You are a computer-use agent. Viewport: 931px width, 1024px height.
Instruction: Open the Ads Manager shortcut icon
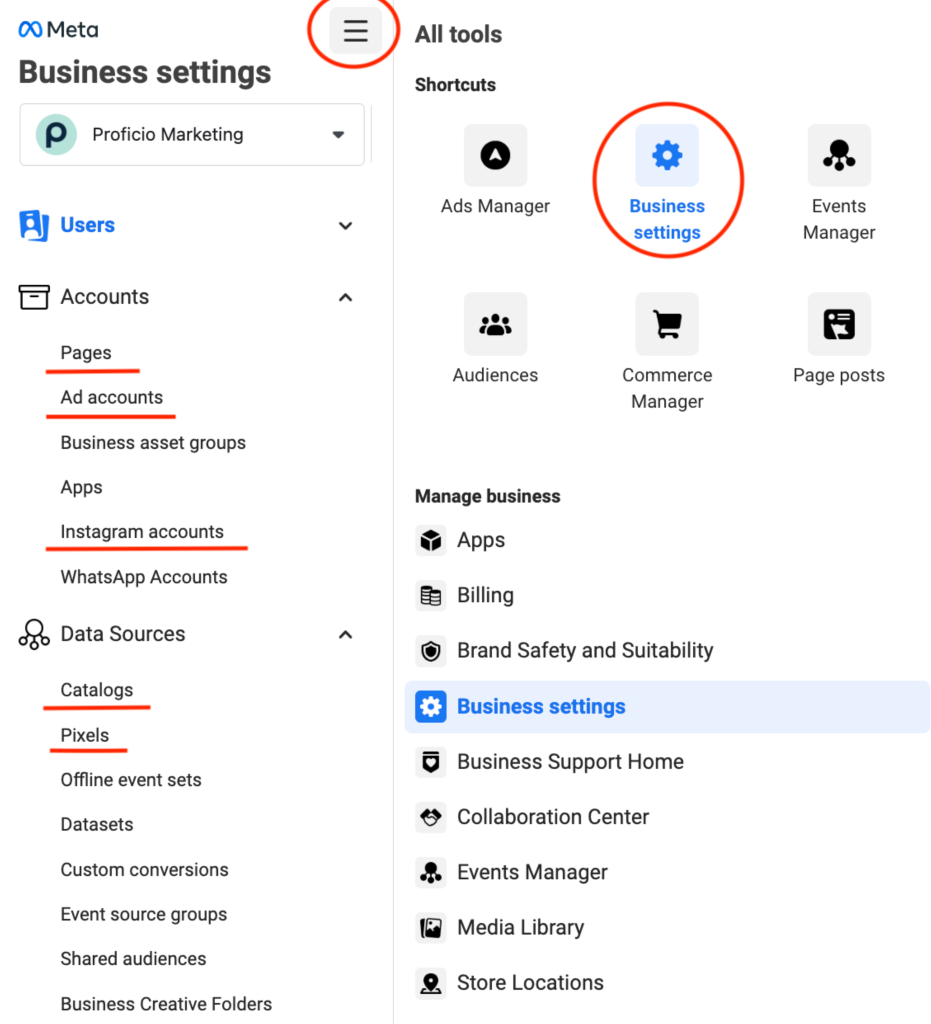(x=495, y=155)
